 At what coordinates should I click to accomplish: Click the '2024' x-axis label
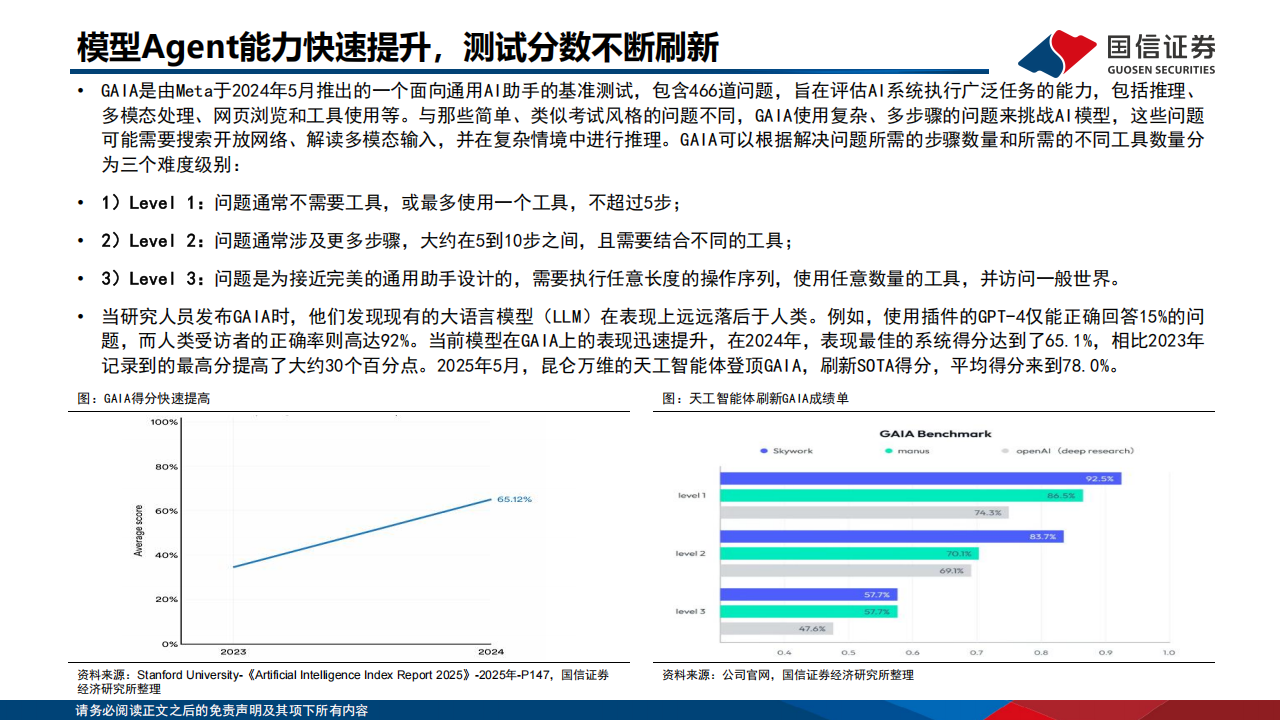(x=492, y=652)
